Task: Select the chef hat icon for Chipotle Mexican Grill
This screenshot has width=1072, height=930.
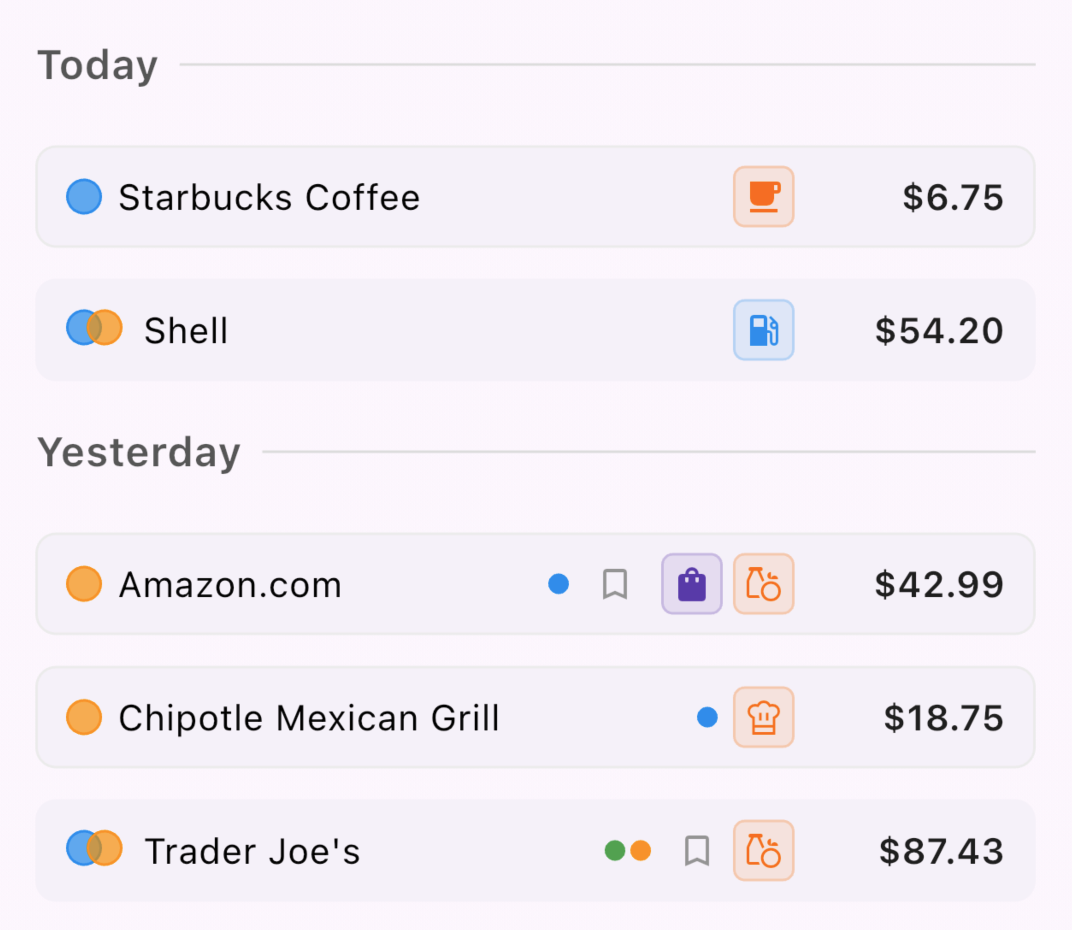Action: coord(763,717)
